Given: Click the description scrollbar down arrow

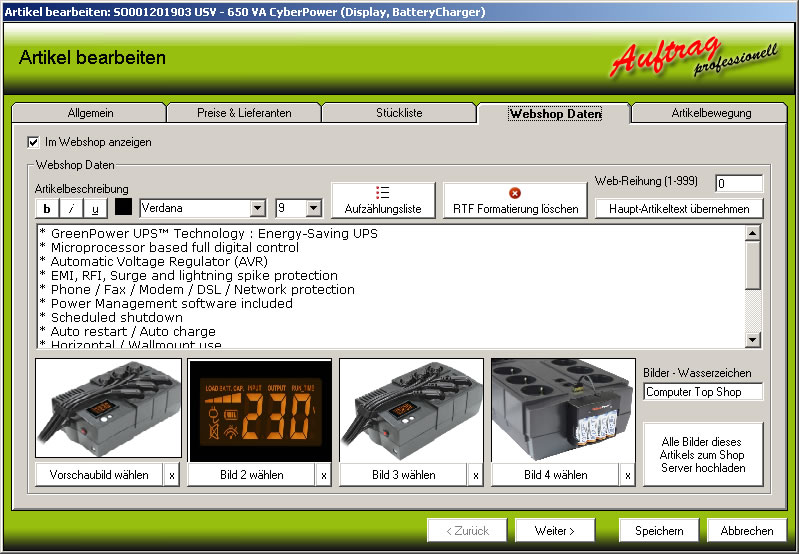Looking at the screenshot, I should coord(752,339).
